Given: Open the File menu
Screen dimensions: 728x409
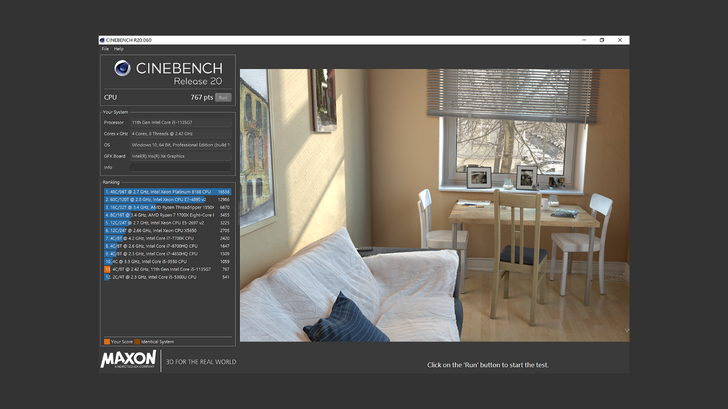Looking at the screenshot, I should coord(105,48).
